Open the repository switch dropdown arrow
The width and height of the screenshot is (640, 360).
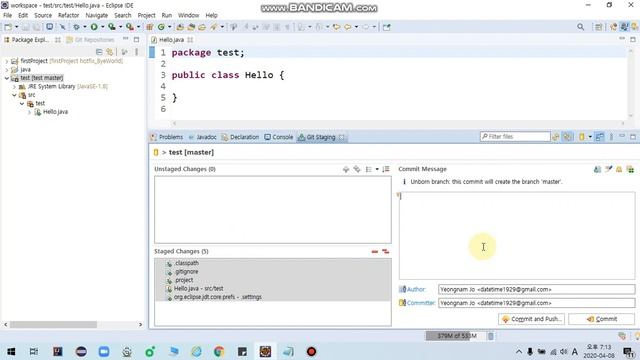coord(590,137)
